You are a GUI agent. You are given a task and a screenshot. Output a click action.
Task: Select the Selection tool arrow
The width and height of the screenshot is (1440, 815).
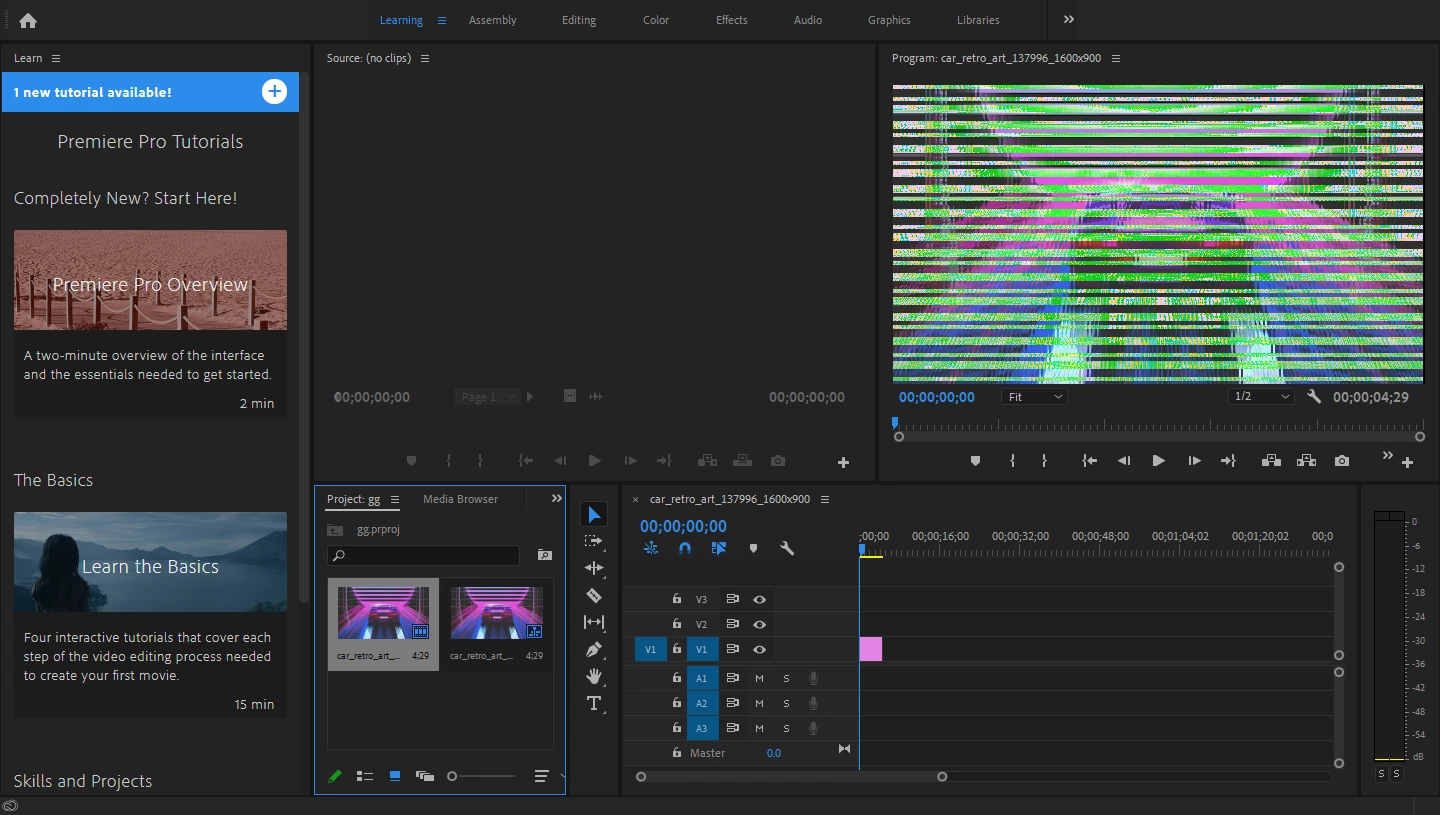(594, 514)
